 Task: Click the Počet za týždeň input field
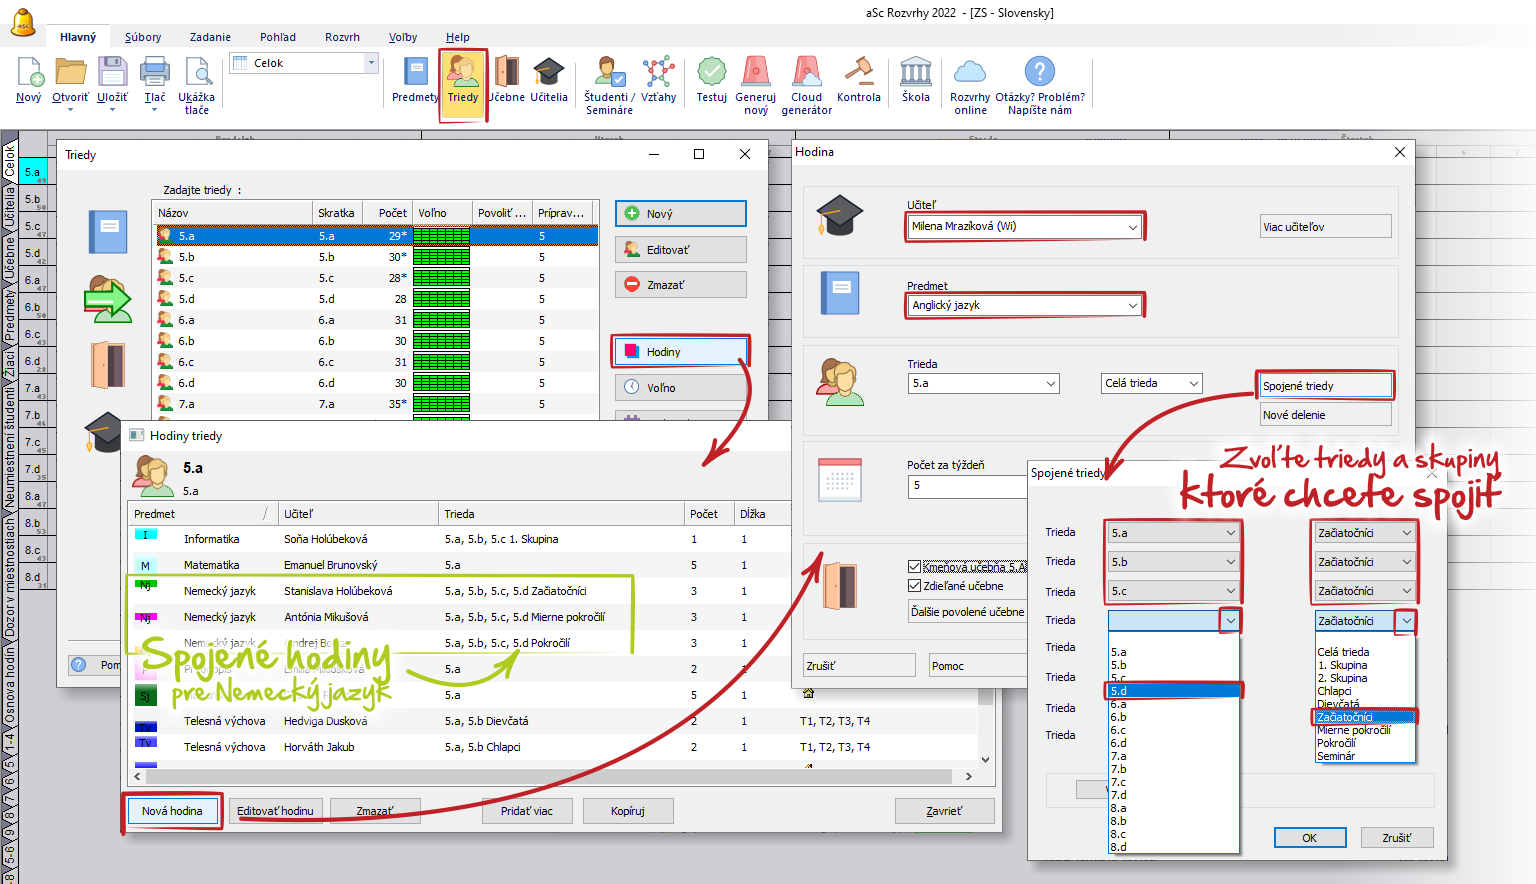coord(967,486)
